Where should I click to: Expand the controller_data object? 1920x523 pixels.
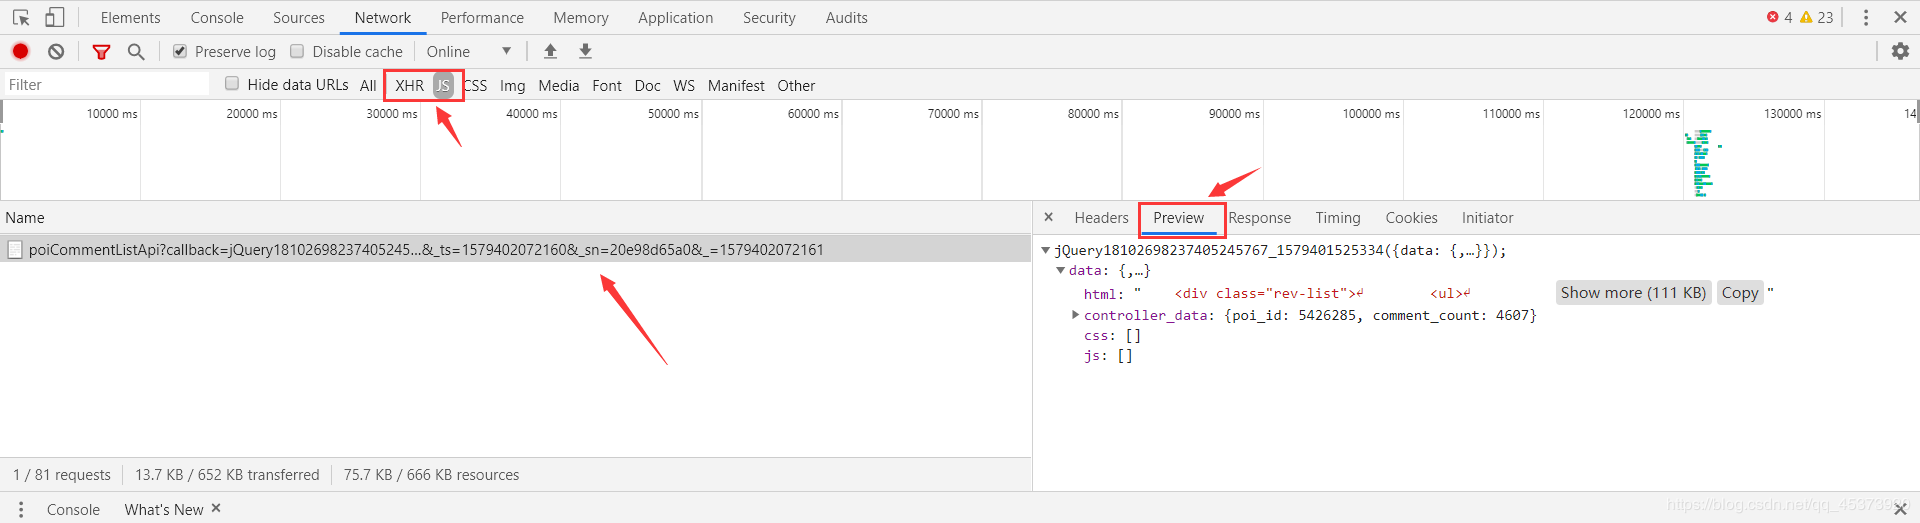point(1075,315)
